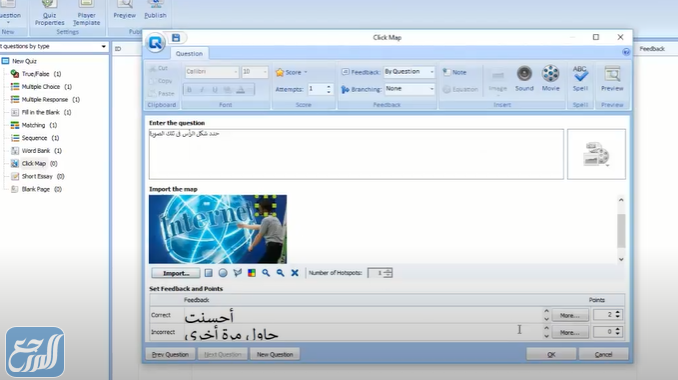678x380 pixels.
Task: Click inside the Enter the question text box
Action: (356, 154)
